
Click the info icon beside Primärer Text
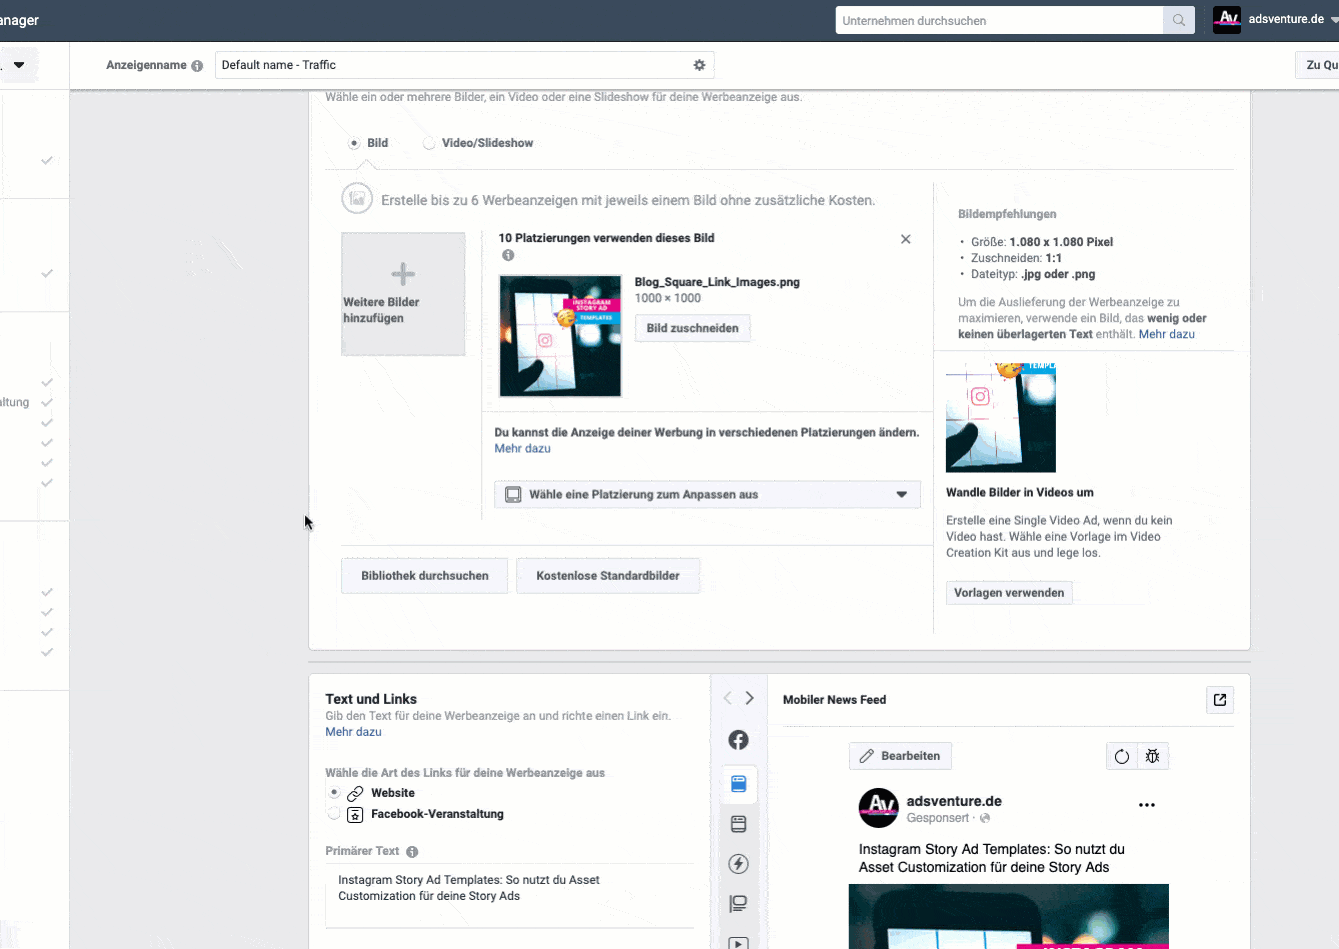[412, 852]
